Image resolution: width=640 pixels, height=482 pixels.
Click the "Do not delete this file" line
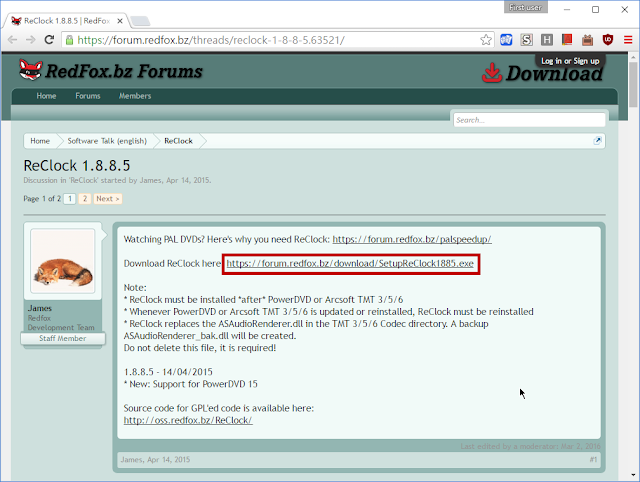point(200,348)
